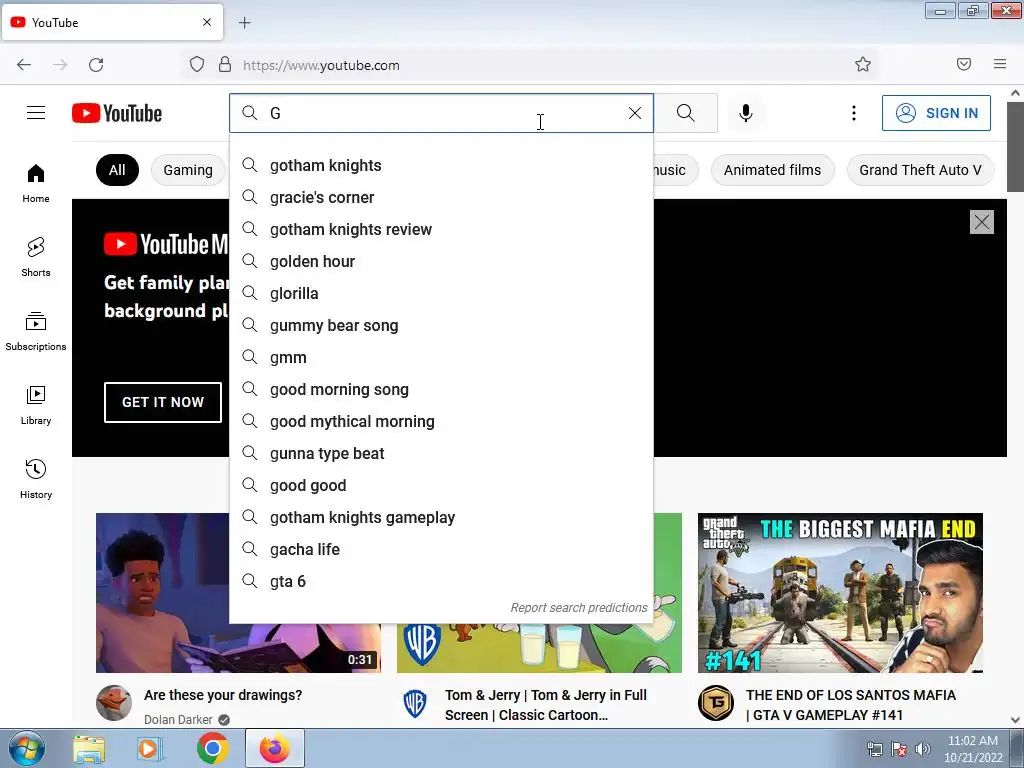Image resolution: width=1024 pixels, height=768 pixels.
Task: Open a new browser tab
Action: click(244, 23)
